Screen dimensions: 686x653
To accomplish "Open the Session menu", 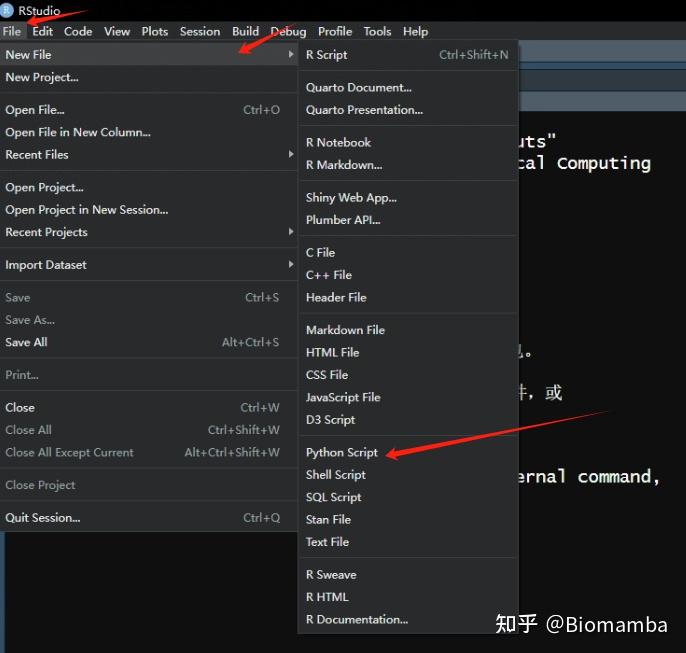I will coord(200,31).
